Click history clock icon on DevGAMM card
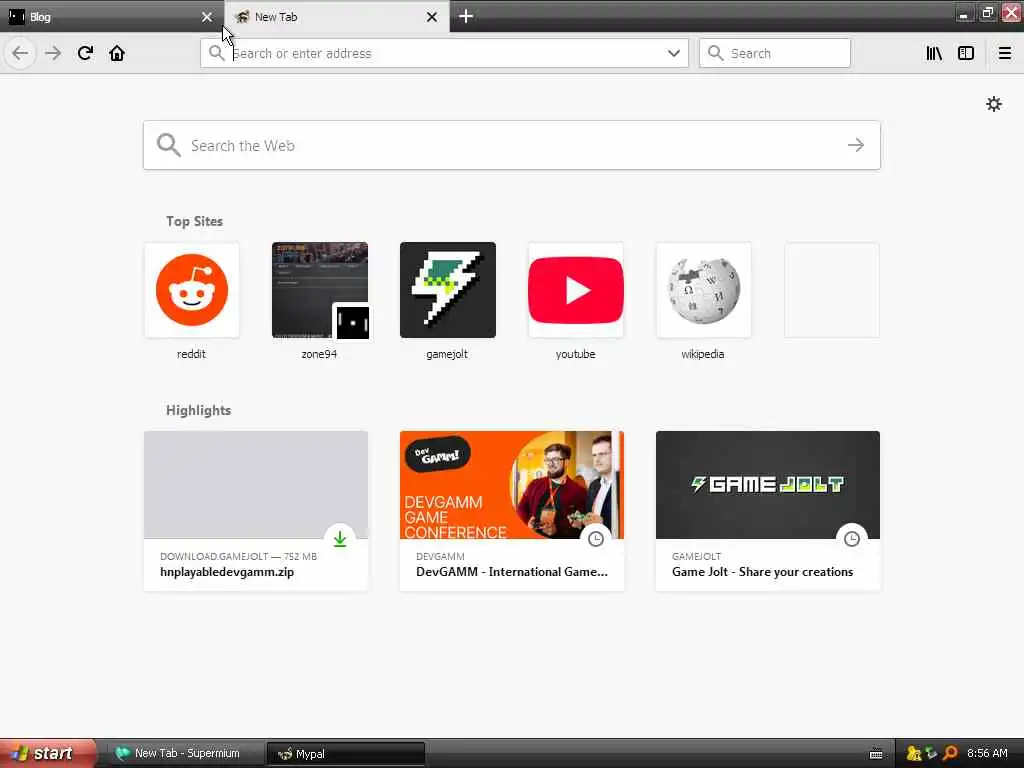 (596, 539)
